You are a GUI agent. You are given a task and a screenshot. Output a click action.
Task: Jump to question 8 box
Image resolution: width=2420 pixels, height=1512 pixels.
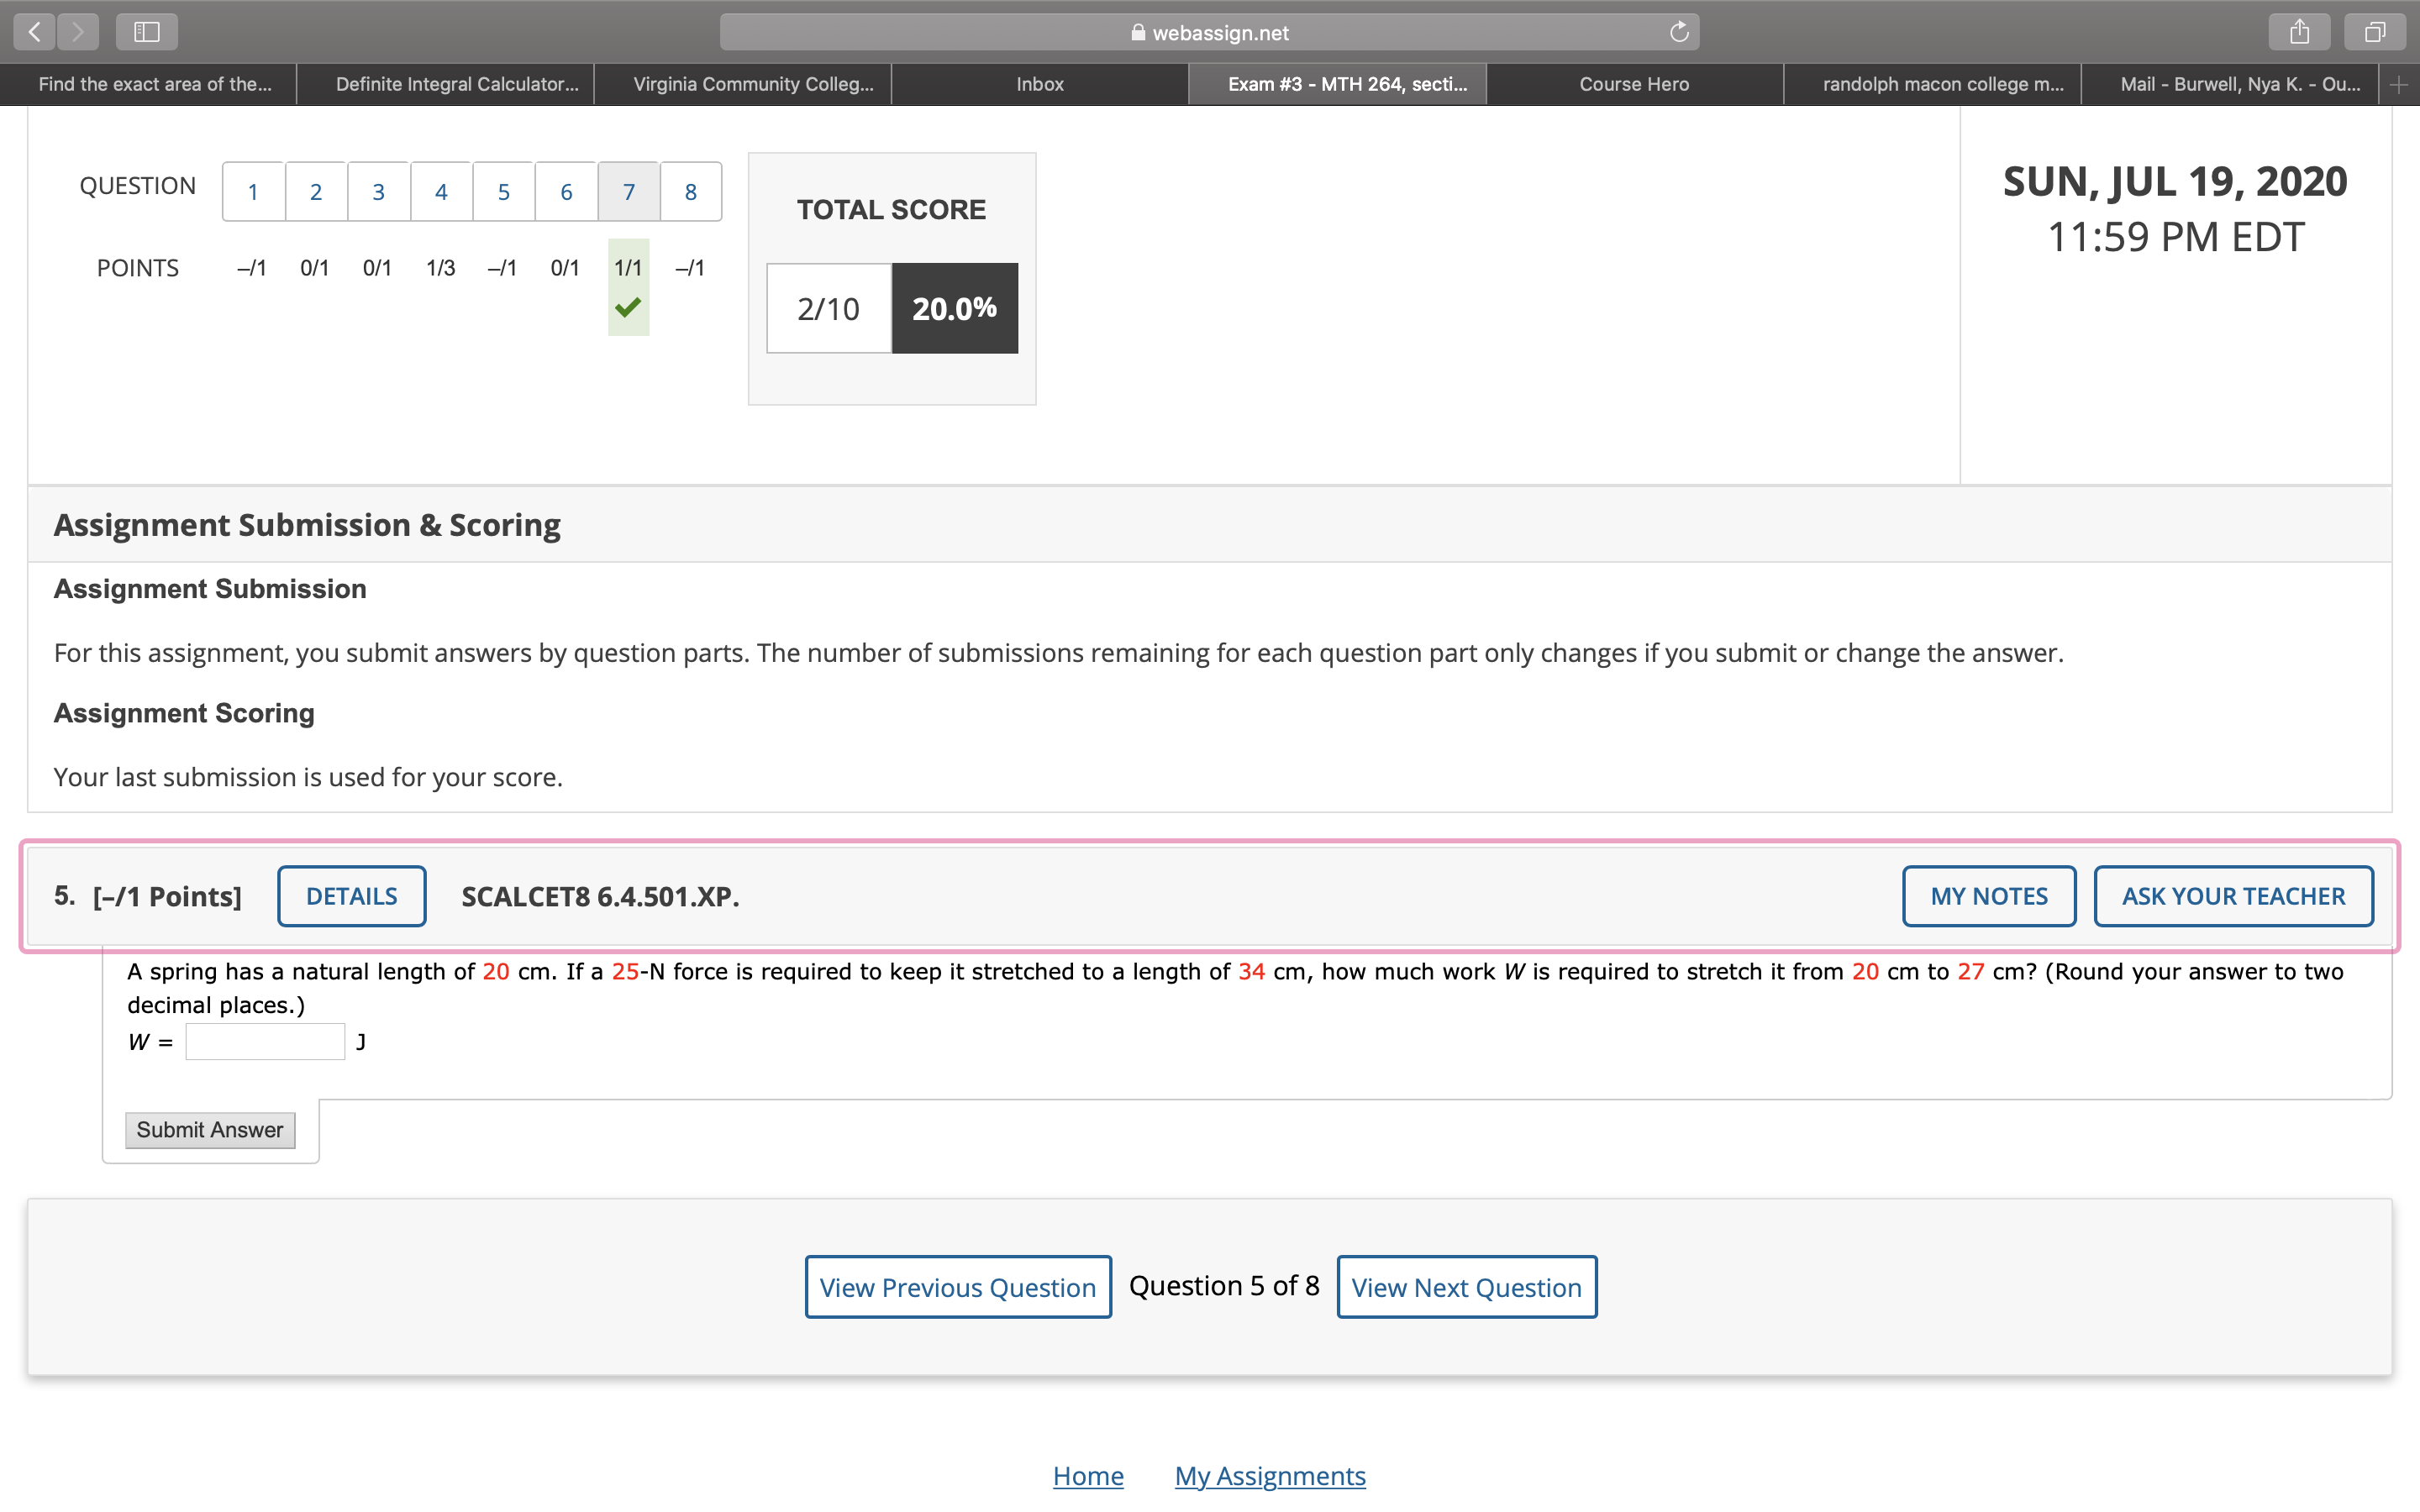(690, 192)
